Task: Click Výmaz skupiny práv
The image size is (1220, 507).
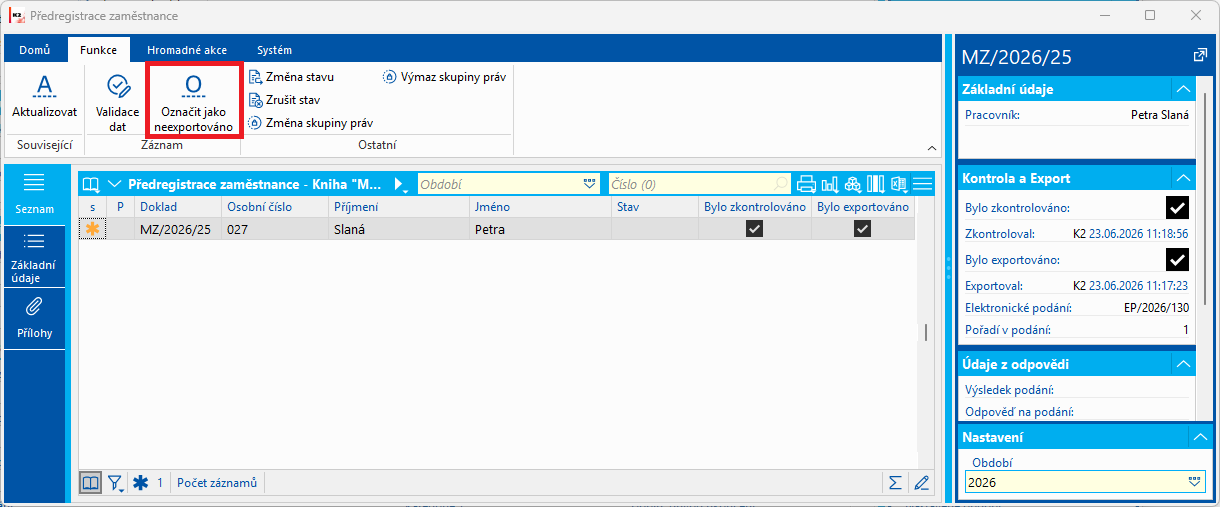Action: (444, 76)
